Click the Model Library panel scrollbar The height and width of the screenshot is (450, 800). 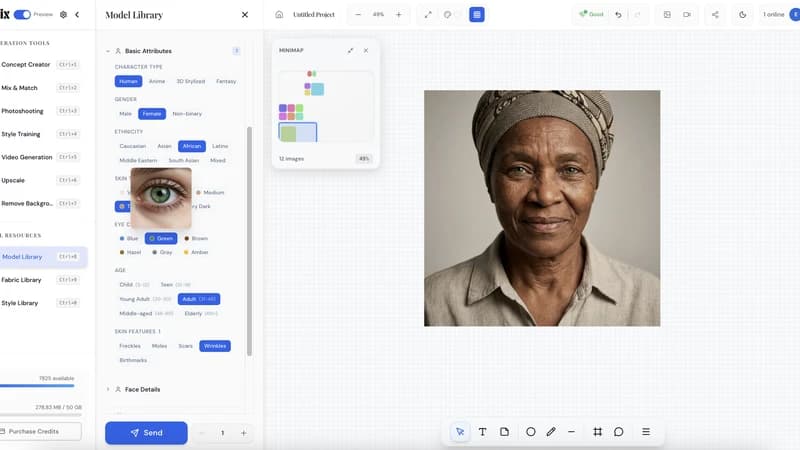249,241
